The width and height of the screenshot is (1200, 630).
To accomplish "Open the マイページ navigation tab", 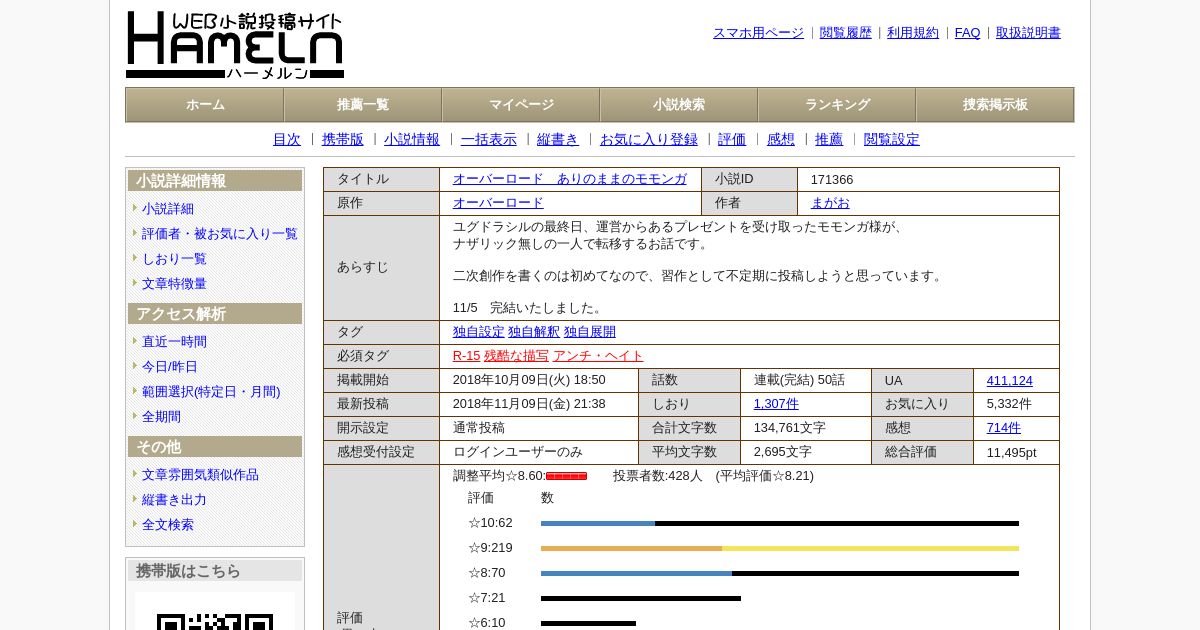I will (521, 105).
